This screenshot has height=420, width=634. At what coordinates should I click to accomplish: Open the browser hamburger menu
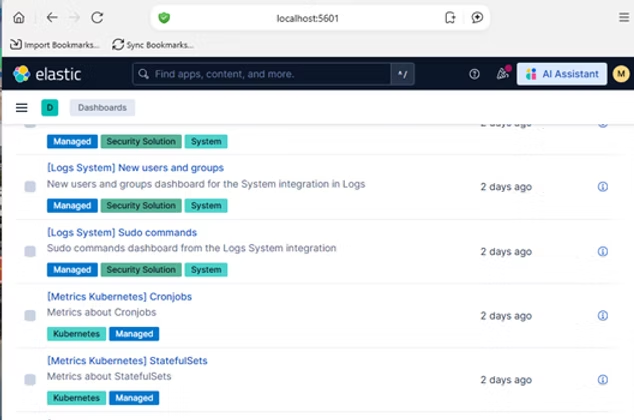(624, 17)
